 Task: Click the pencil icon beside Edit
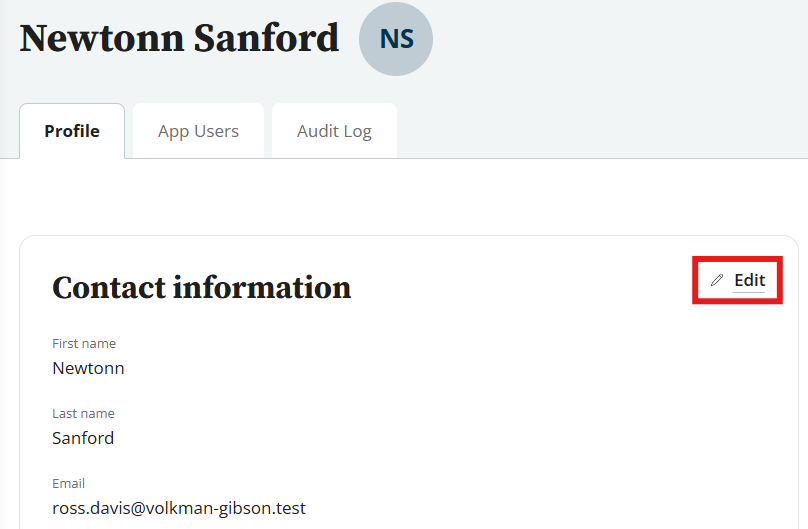716,281
